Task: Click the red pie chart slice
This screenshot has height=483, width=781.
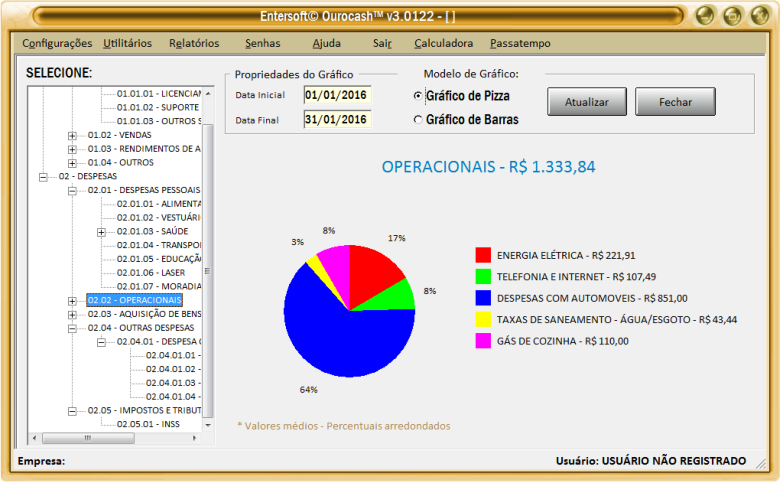Action: tap(371, 274)
